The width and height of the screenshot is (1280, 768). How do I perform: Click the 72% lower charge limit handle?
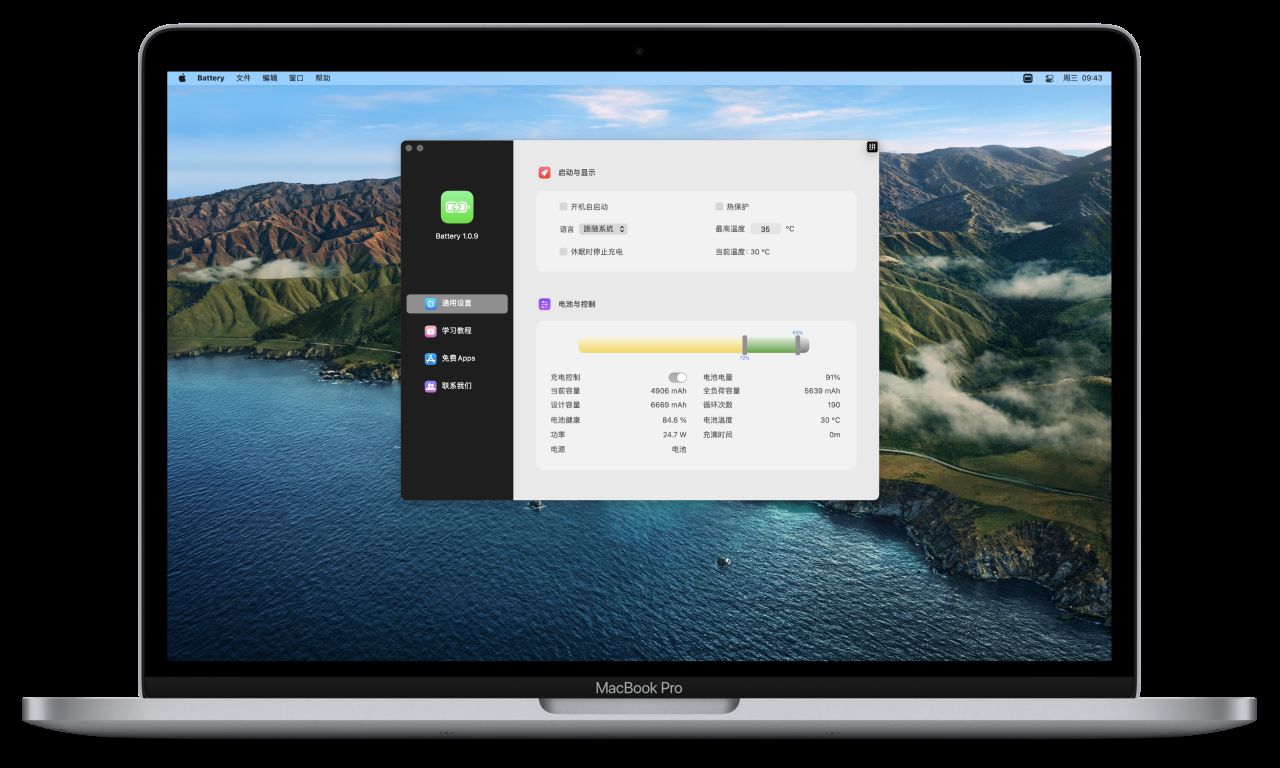pyautogui.click(x=744, y=345)
